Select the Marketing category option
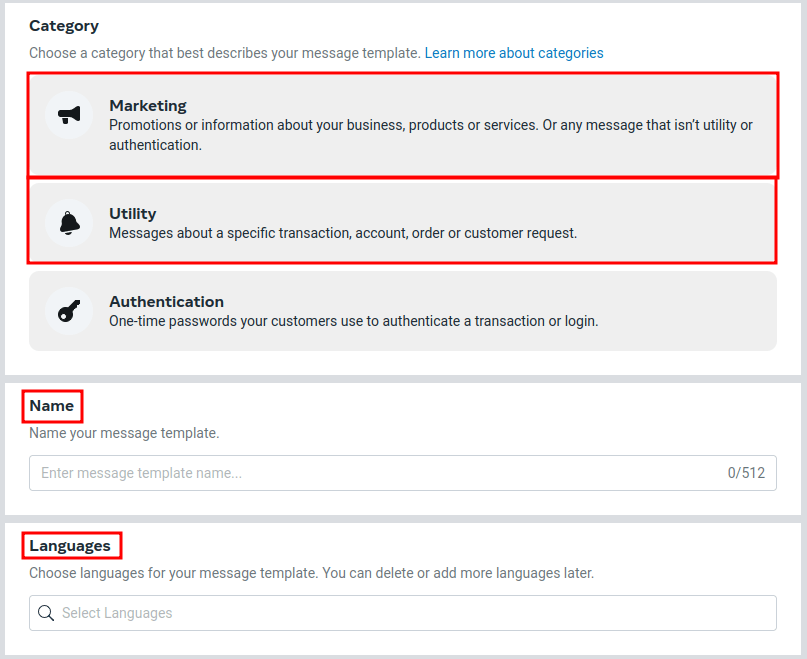This screenshot has height=659, width=807. click(400, 124)
